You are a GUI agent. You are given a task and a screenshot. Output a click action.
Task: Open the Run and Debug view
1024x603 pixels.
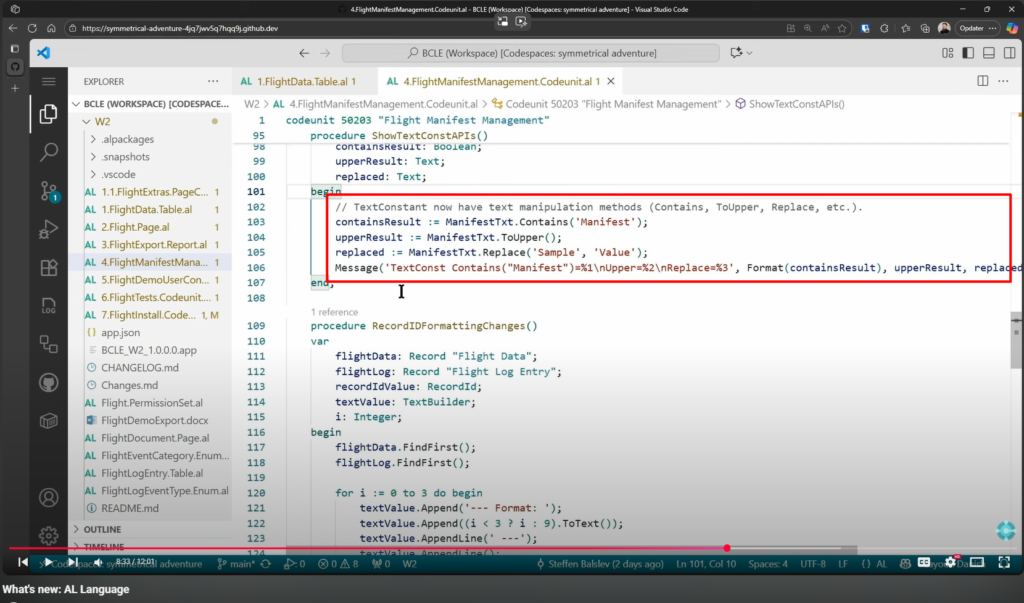point(48,229)
